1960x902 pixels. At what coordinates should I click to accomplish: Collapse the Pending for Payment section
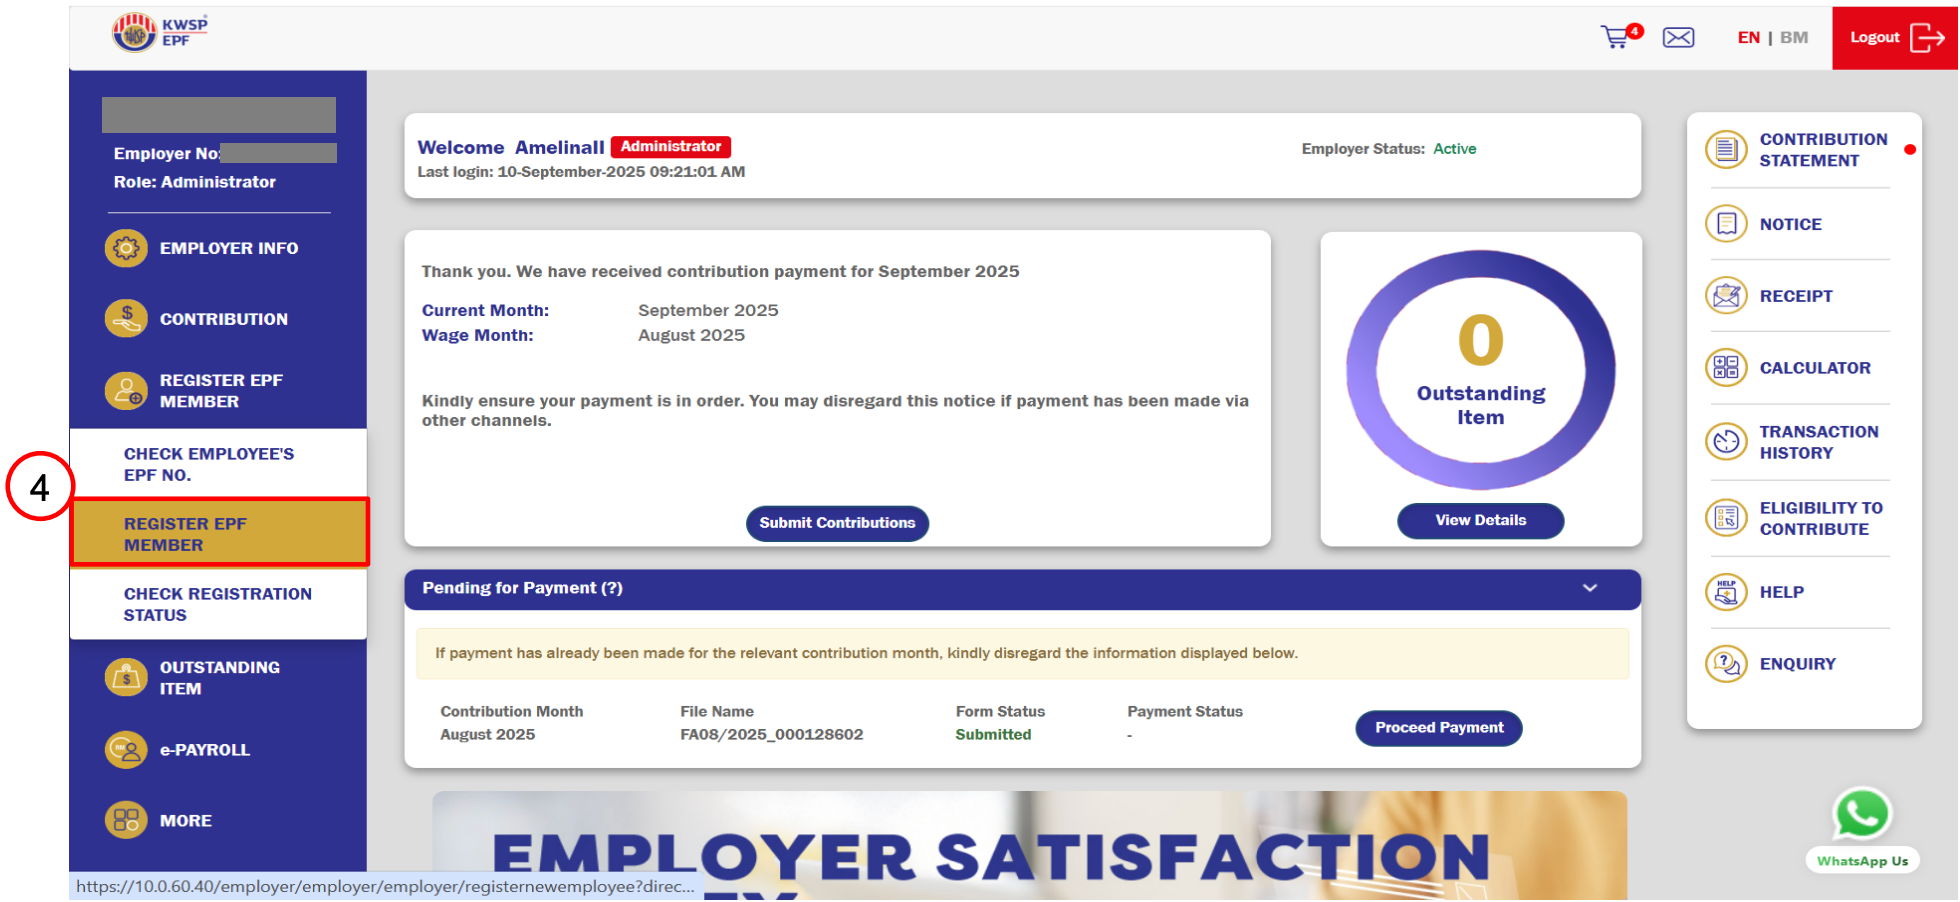point(1592,589)
